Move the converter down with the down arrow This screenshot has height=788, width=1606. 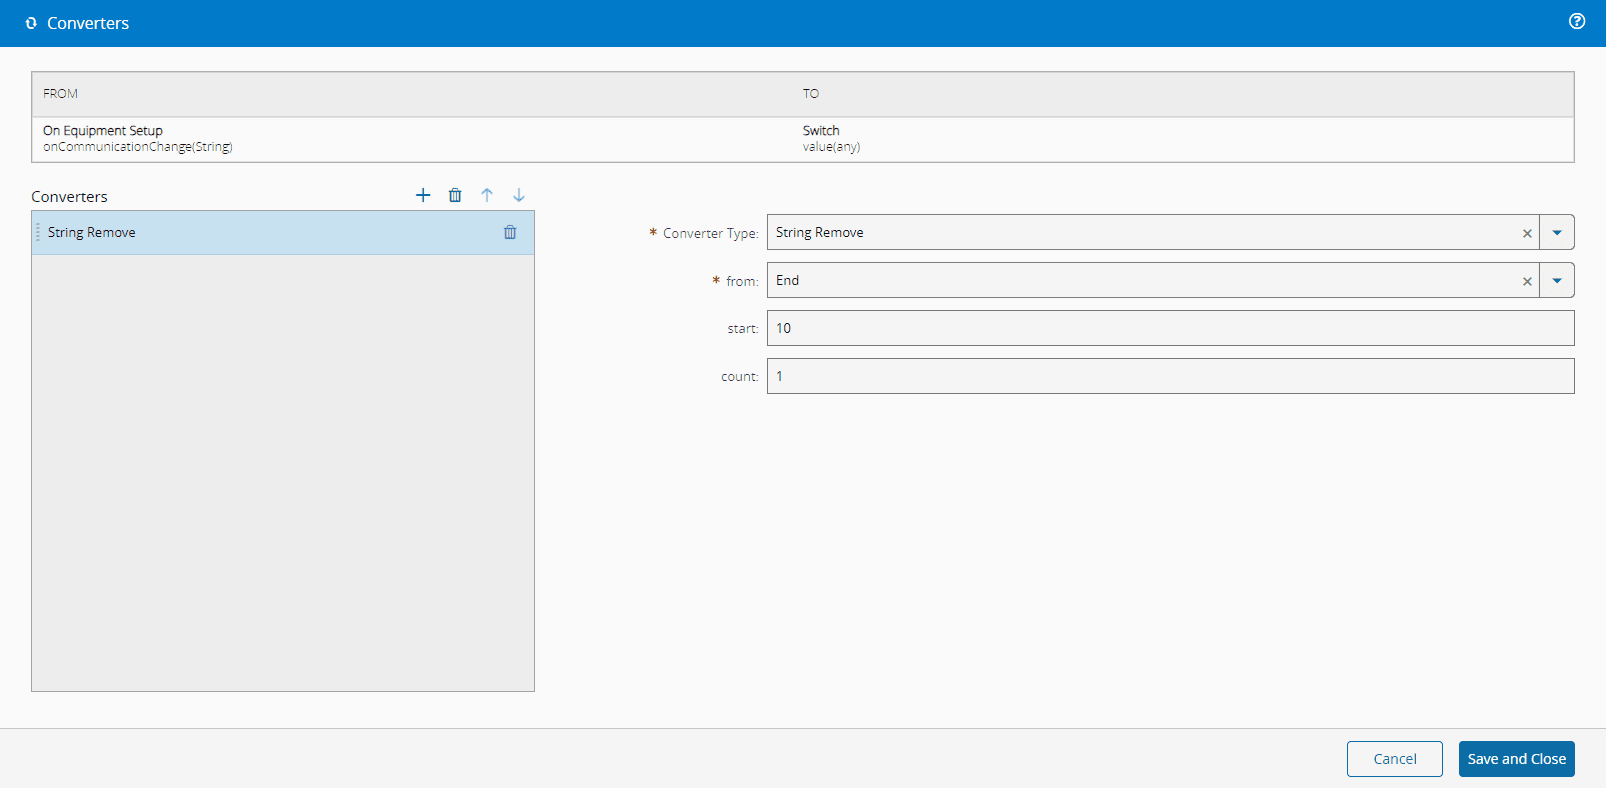click(x=519, y=195)
